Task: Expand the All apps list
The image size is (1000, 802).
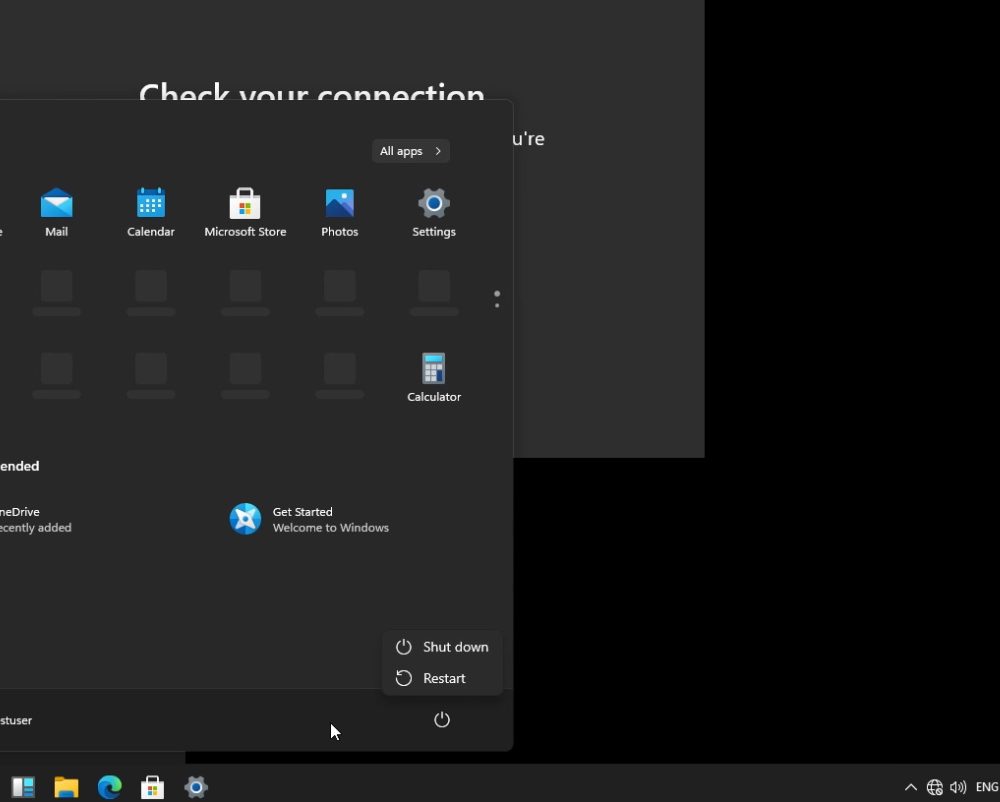Action: tap(410, 151)
